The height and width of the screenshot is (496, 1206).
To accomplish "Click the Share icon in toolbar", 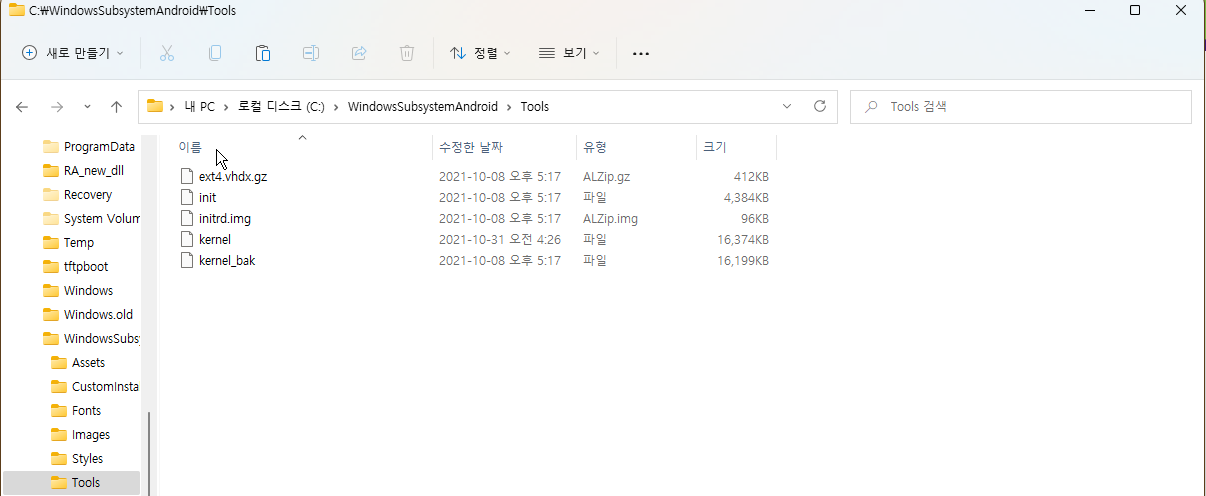I will click(359, 53).
